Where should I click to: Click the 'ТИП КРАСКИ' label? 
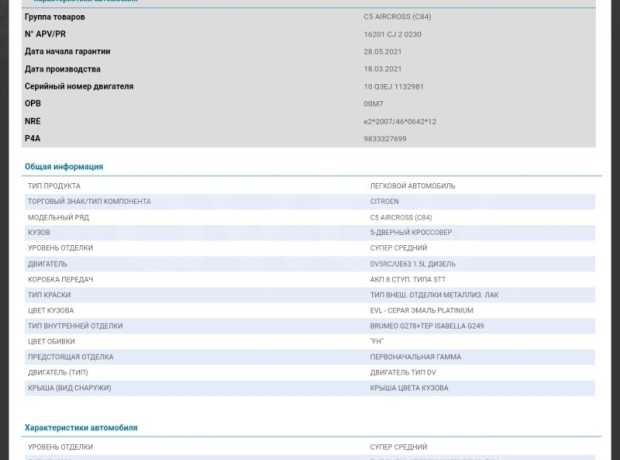coord(49,295)
